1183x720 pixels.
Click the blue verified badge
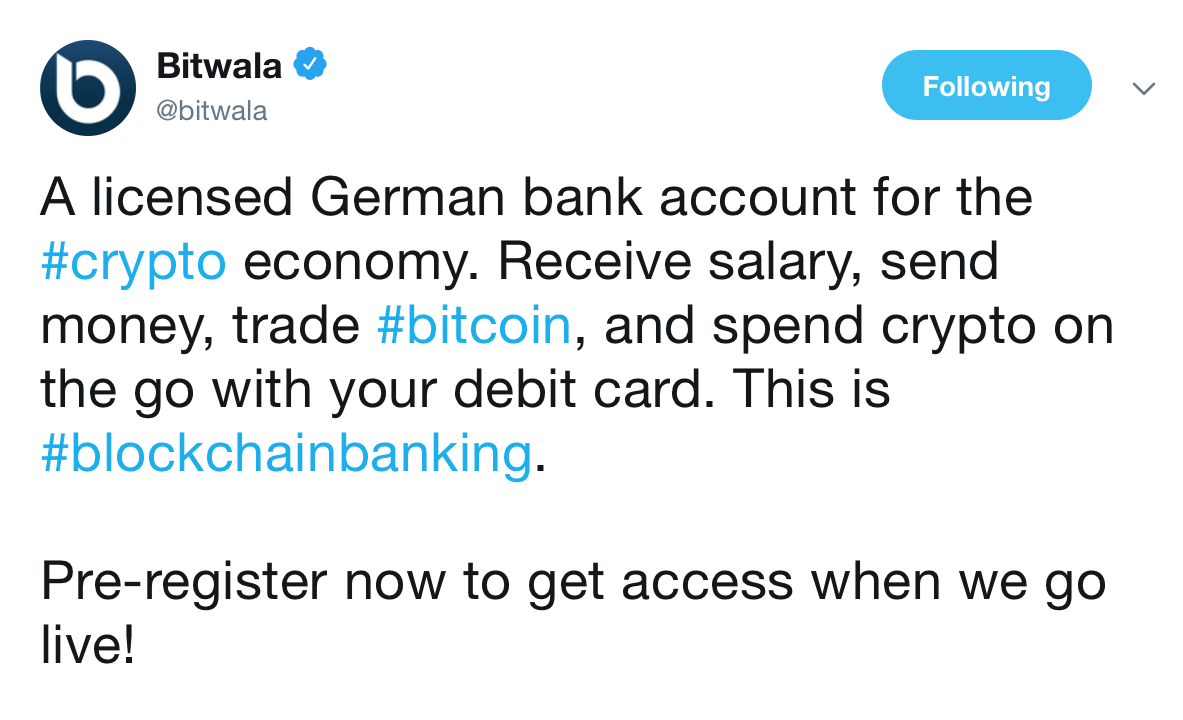[x=309, y=64]
